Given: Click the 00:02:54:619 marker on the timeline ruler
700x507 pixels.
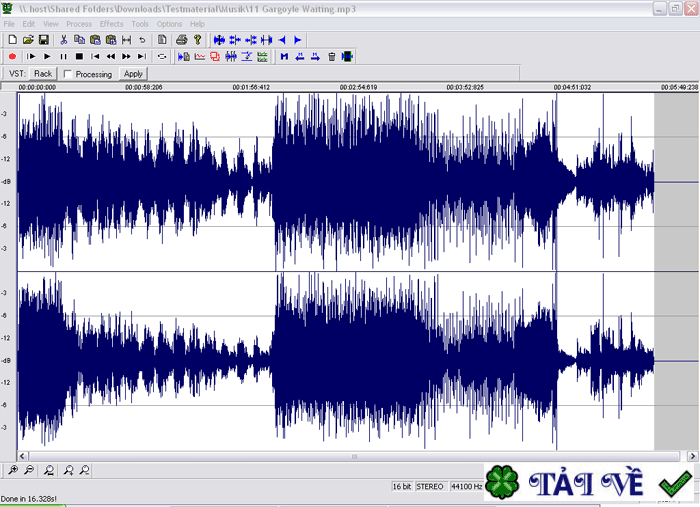Looking at the screenshot, I should point(358,87).
